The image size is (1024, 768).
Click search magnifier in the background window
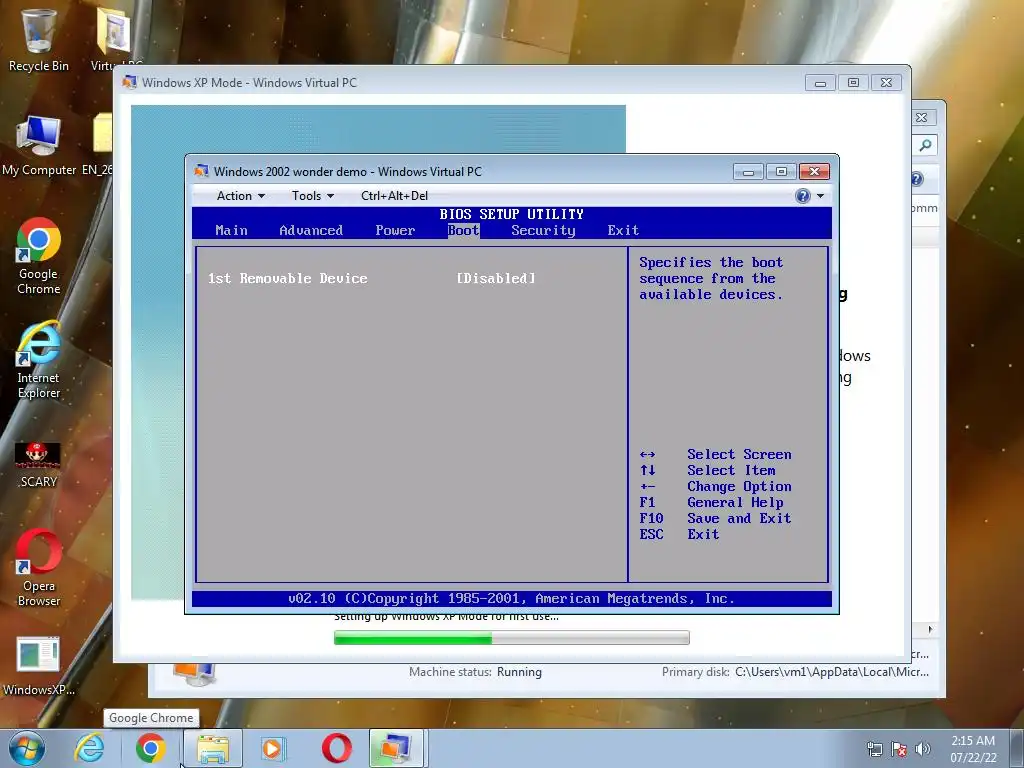(x=925, y=145)
